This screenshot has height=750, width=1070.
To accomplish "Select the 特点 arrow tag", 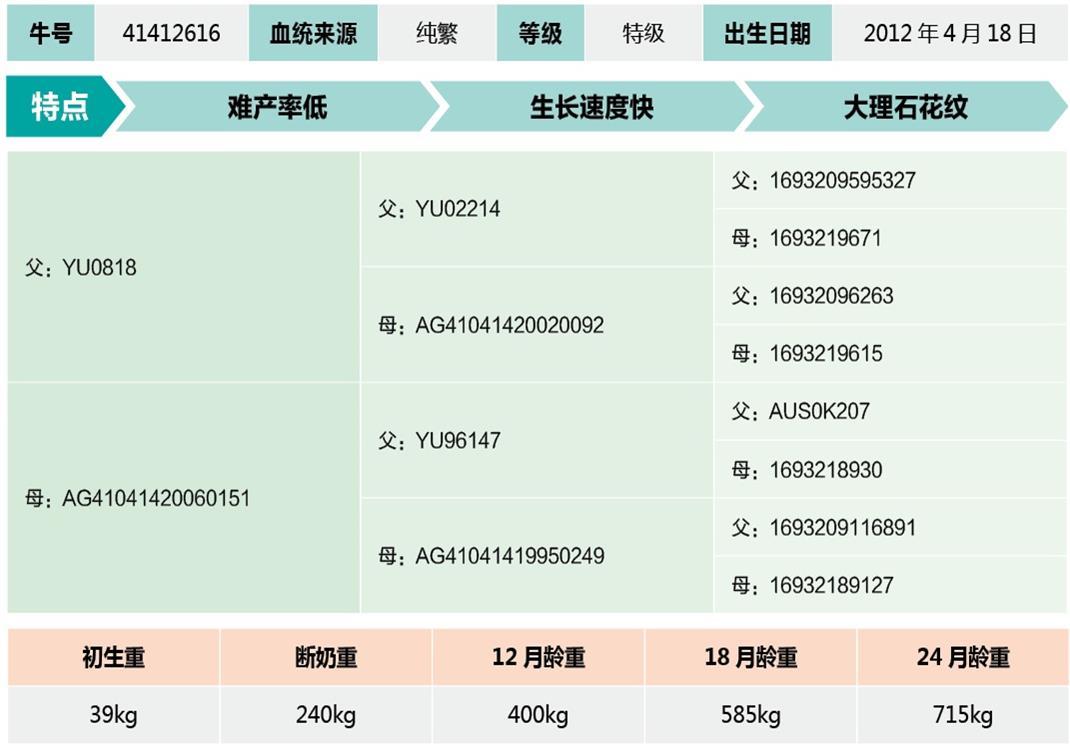I will tap(60, 107).
